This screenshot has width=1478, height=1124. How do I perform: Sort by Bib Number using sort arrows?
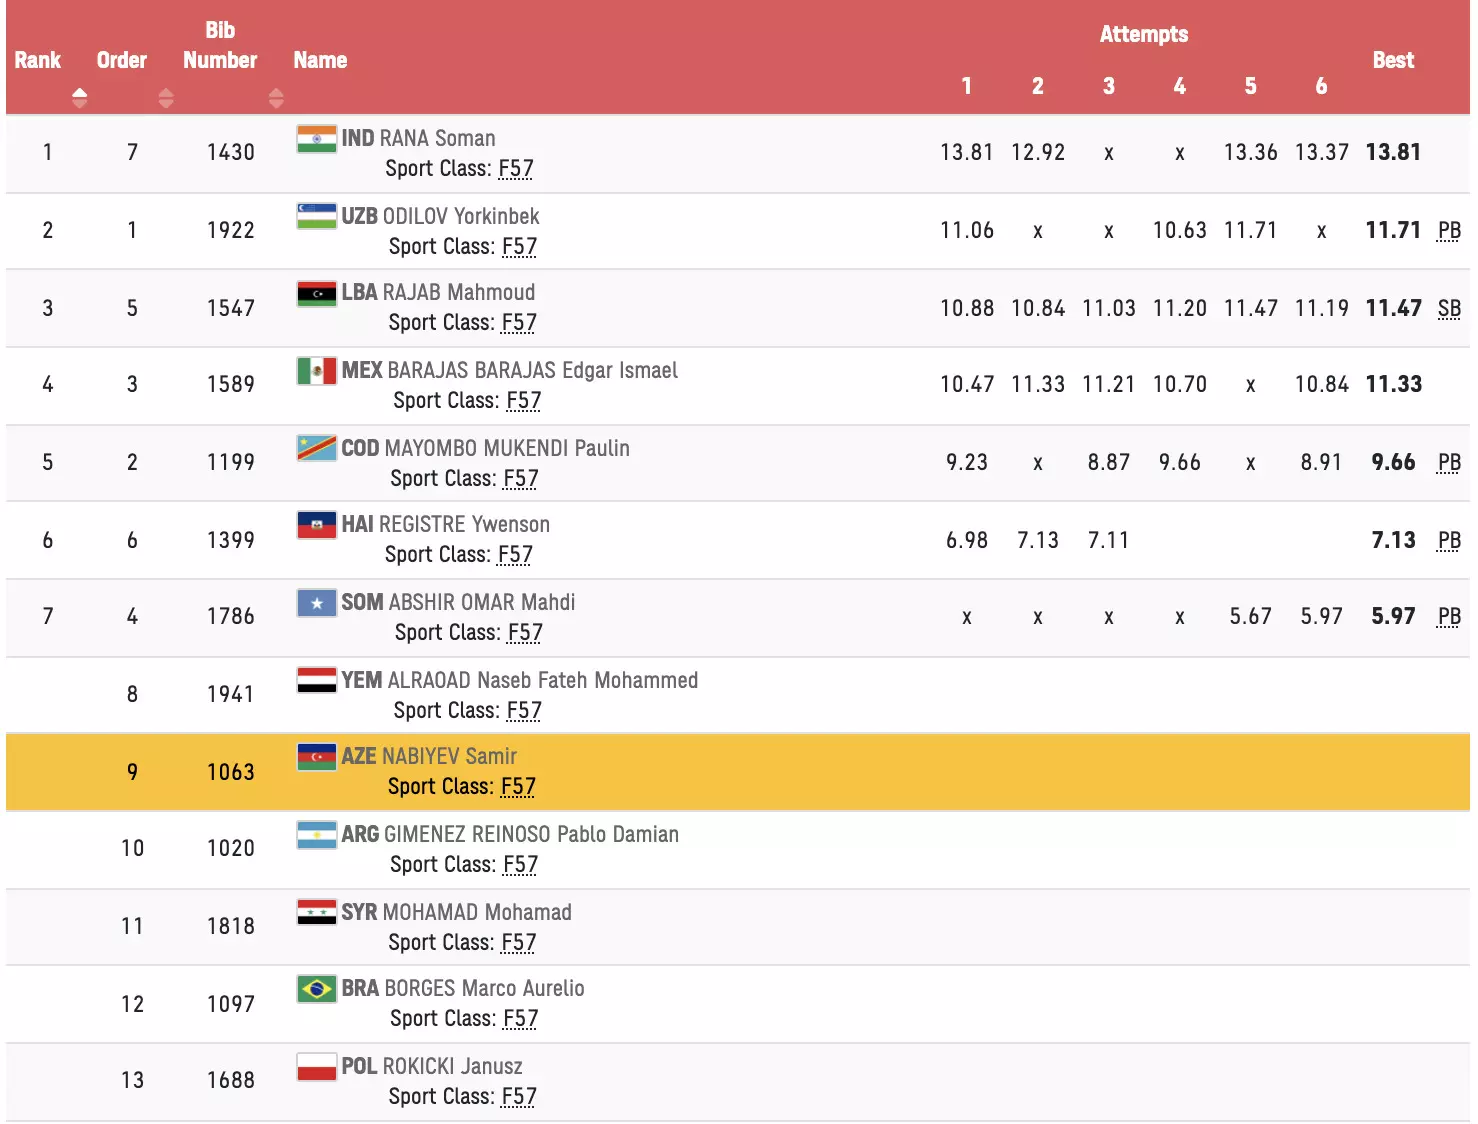[276, 98]
